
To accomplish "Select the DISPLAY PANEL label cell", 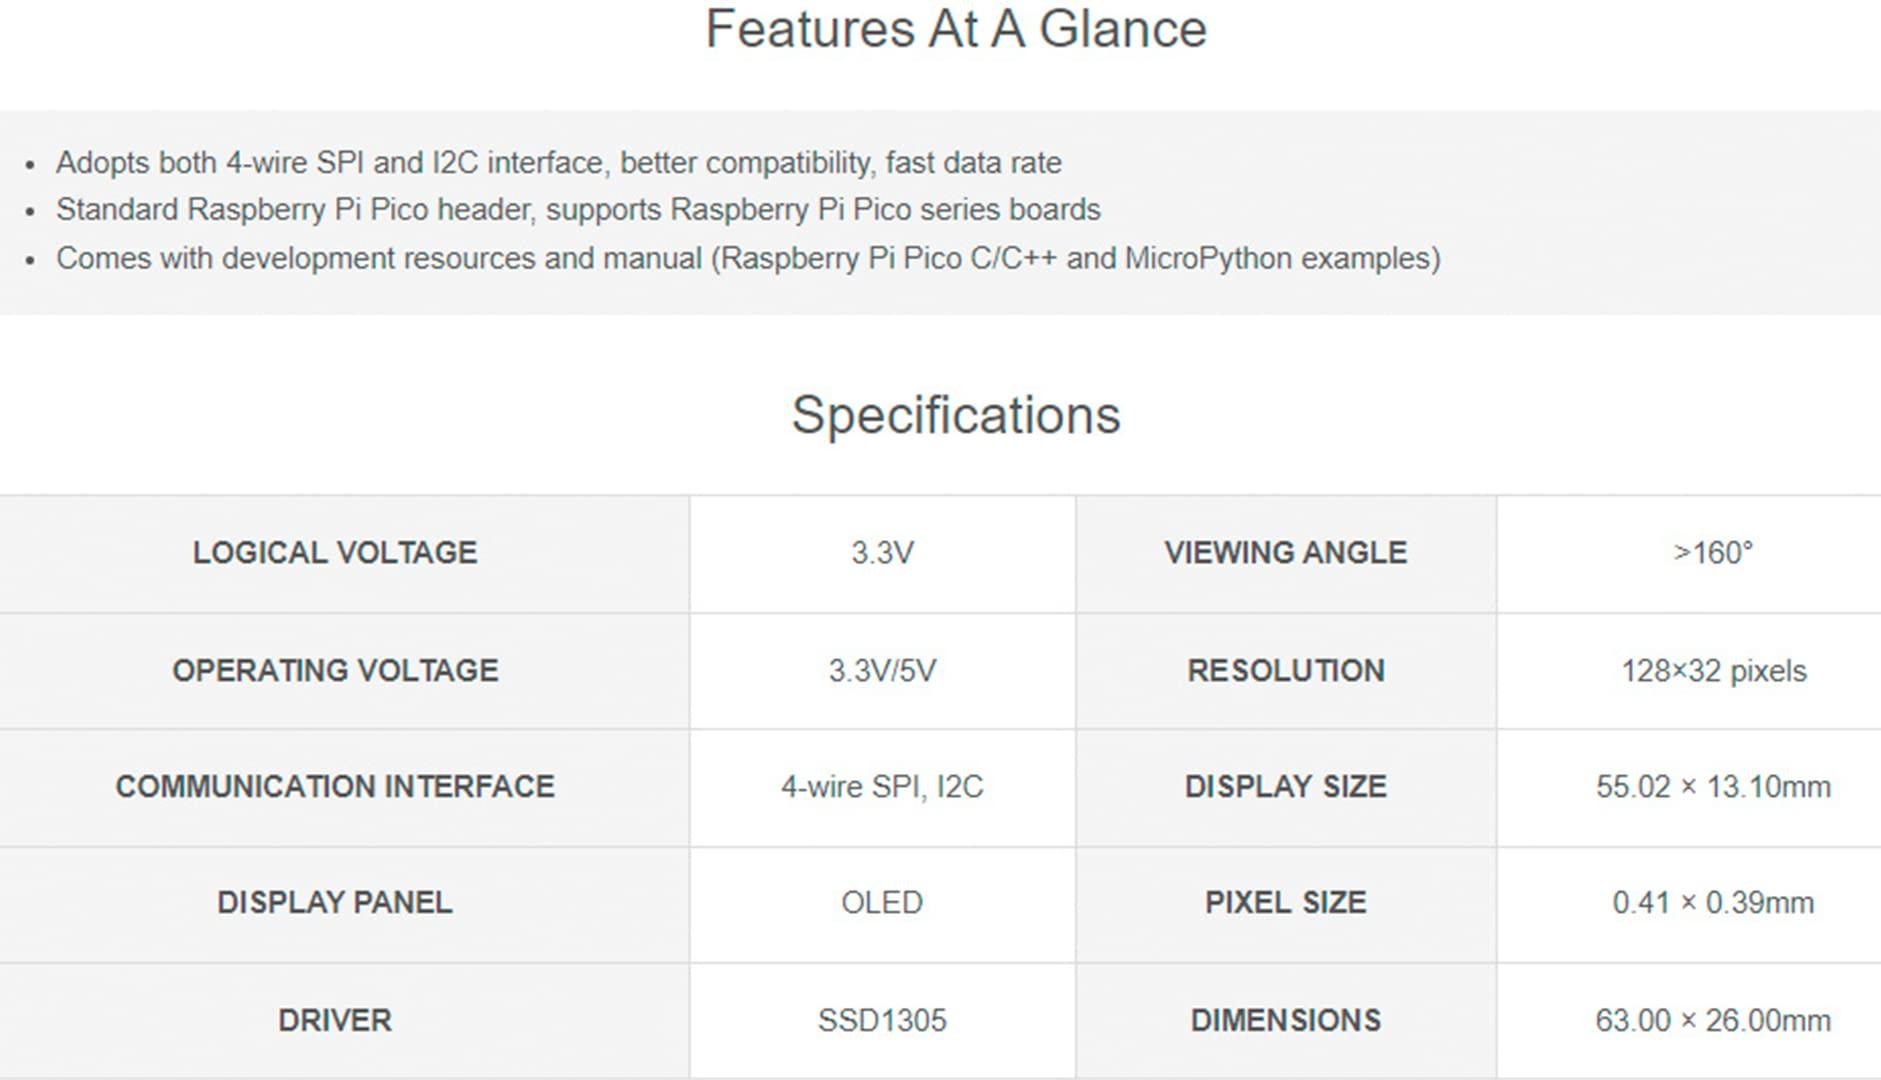I will tap(335, 903).
